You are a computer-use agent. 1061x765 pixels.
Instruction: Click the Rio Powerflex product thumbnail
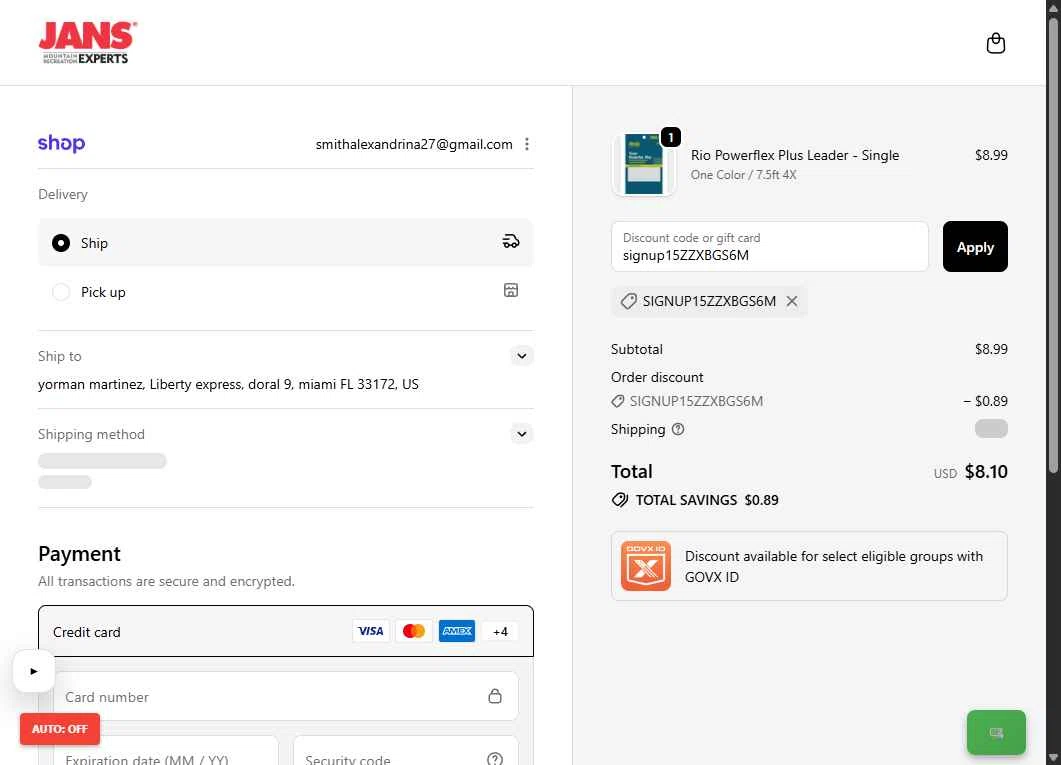pyautogui.click(x=644, y=164)
